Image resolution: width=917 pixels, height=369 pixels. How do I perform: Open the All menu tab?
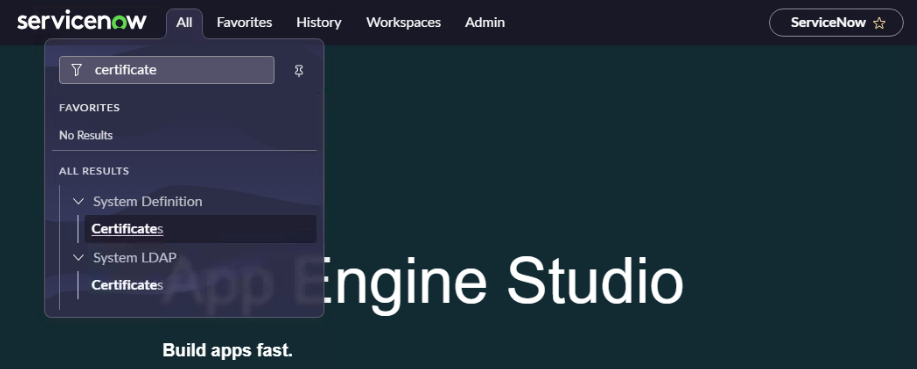184,23
